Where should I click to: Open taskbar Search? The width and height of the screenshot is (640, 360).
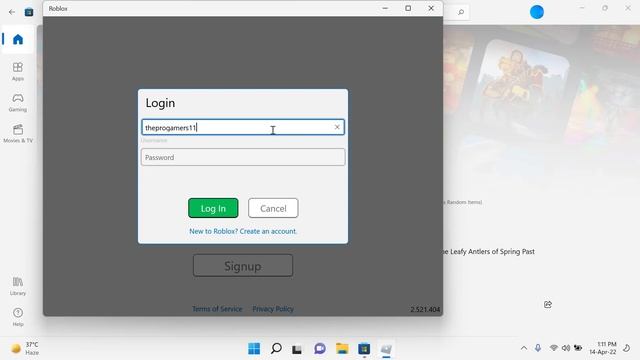click(276, 349)
